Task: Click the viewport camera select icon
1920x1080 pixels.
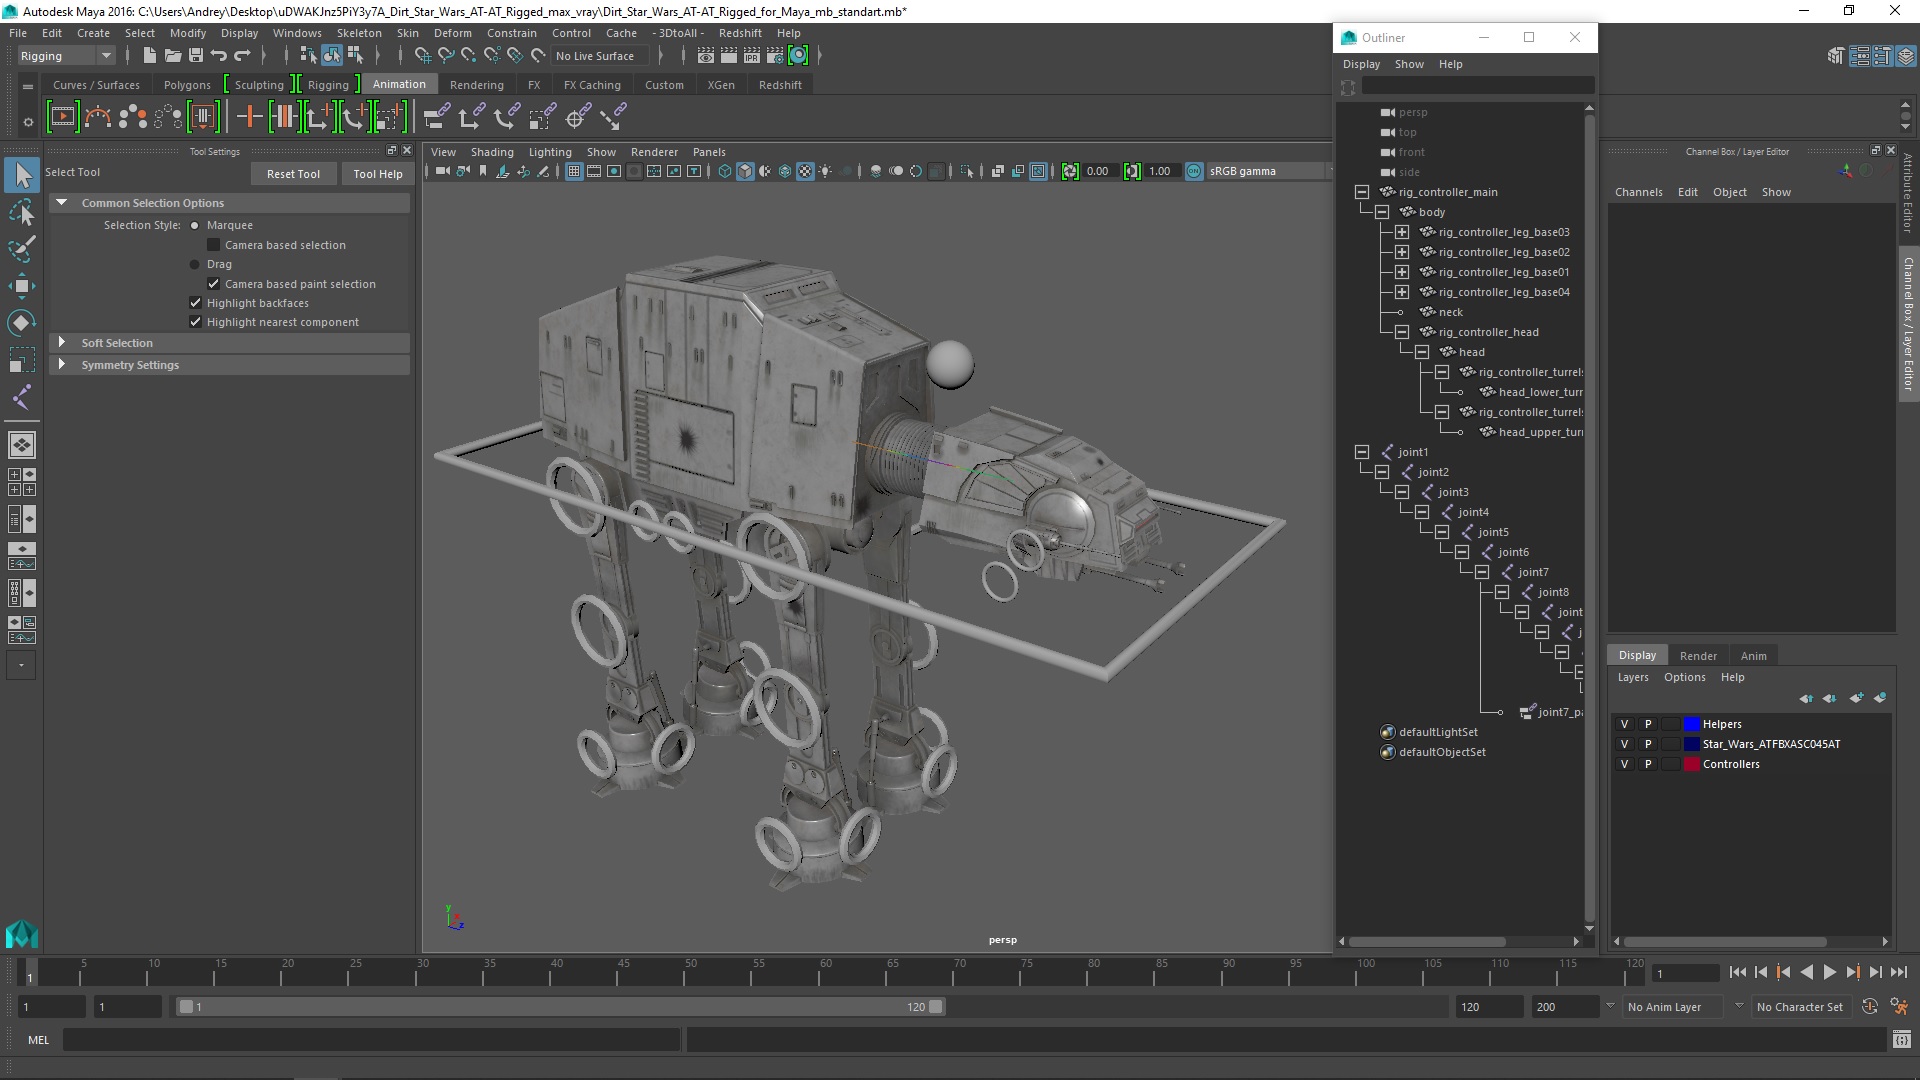Action: coord(442,172)
